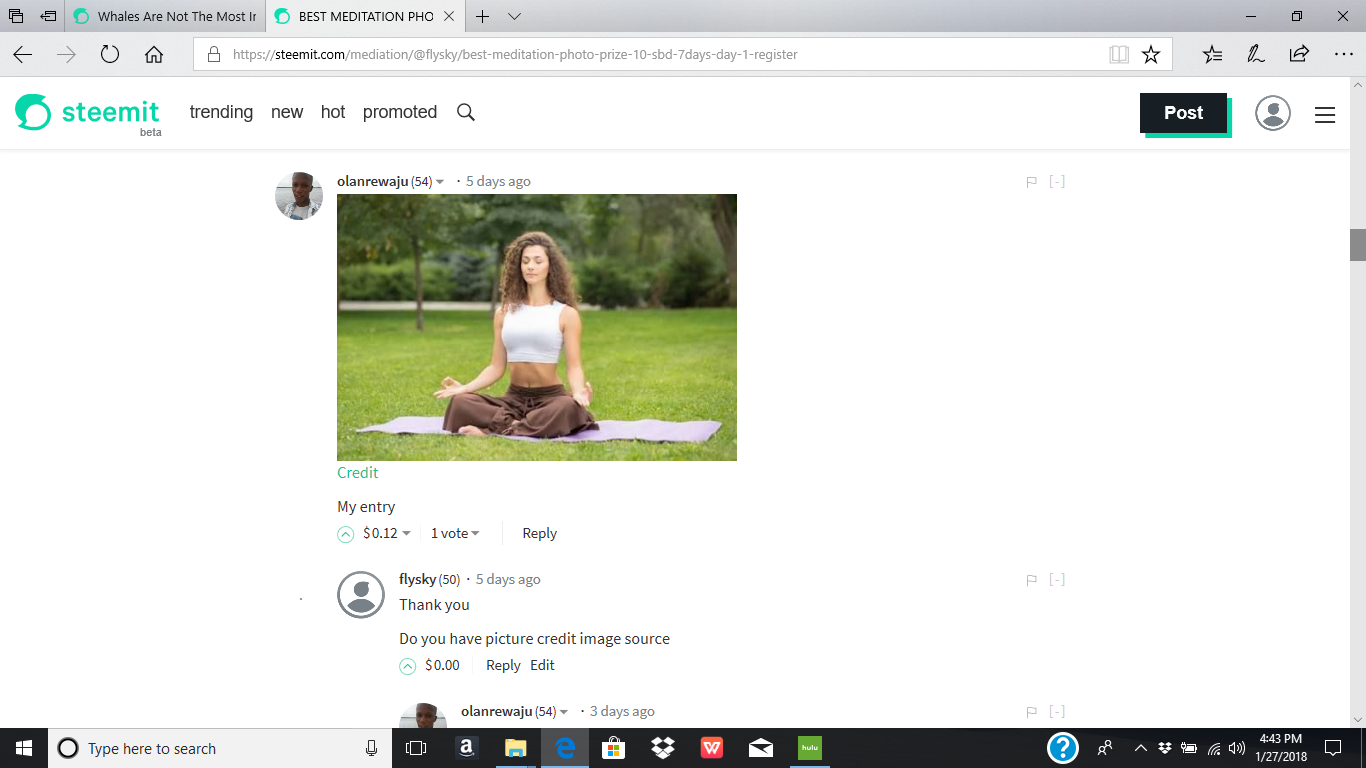Toggle reading view in the address bar
Image resolution: width=1366 pixels, height=768 pixels.
click(x=1119, y=54)
